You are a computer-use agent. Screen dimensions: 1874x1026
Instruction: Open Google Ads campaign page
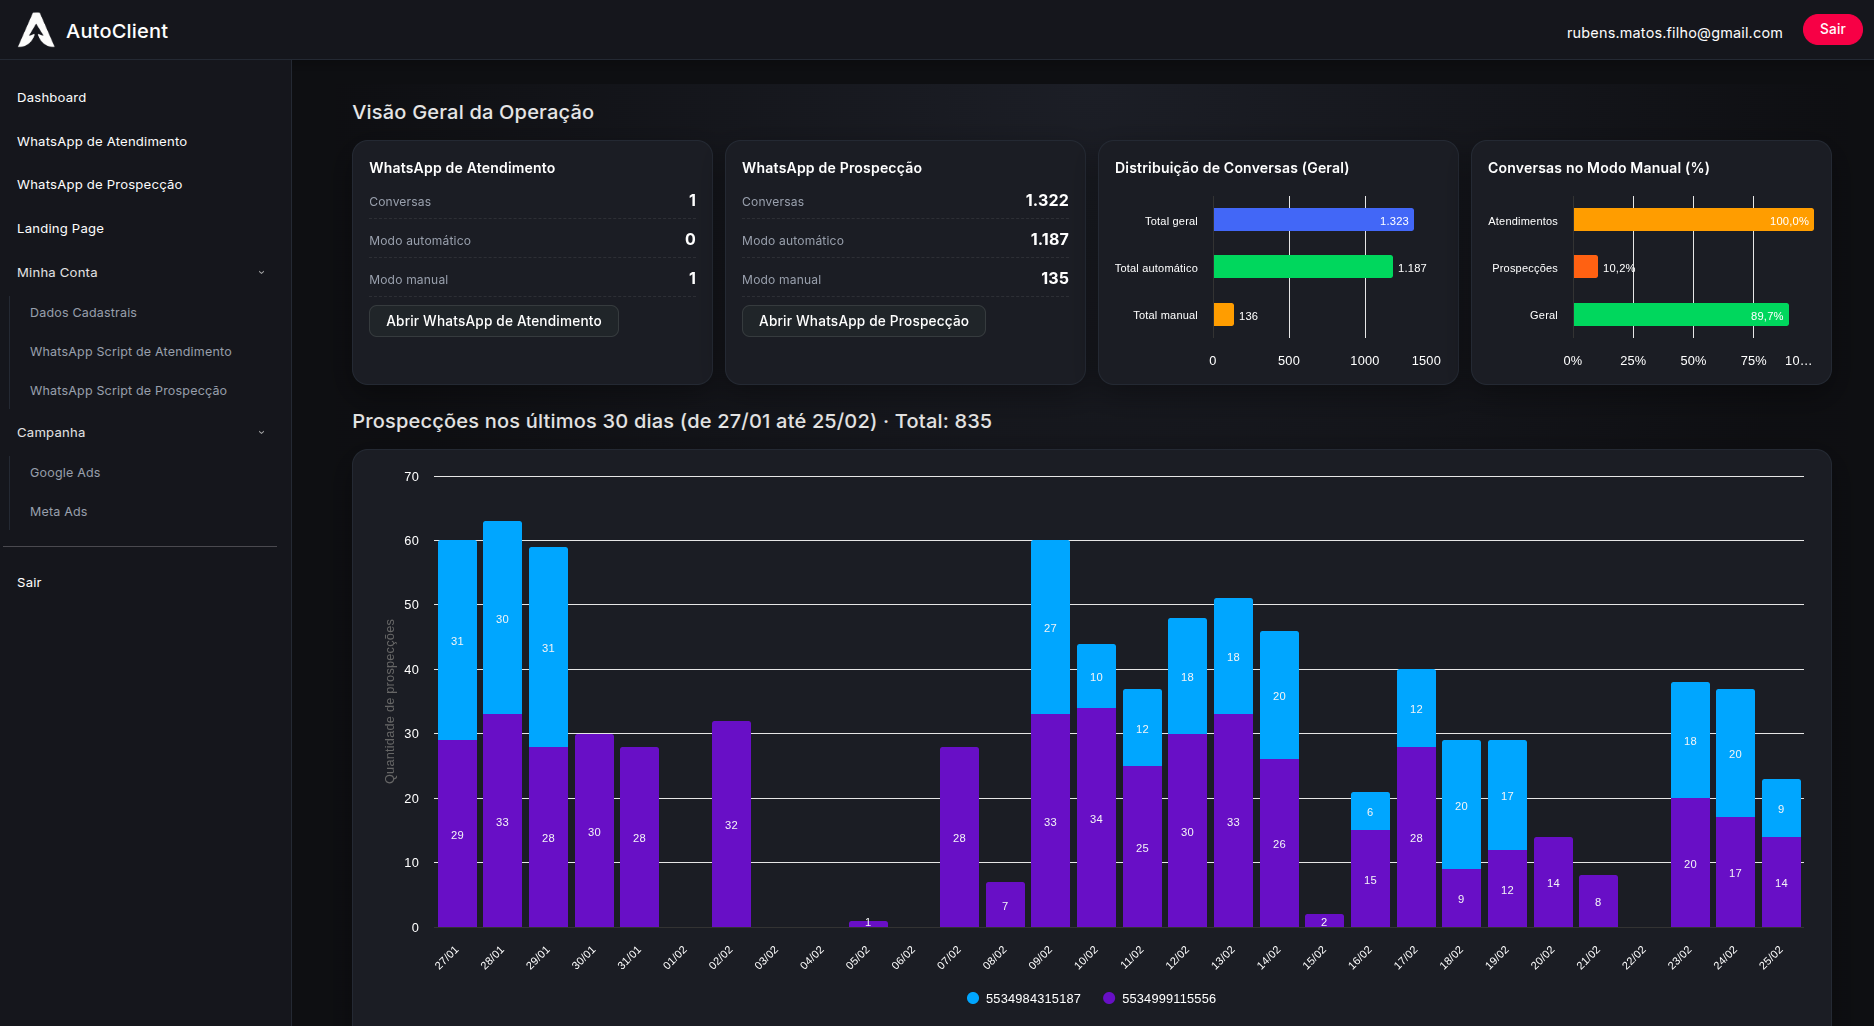click(x=65, y=473)
